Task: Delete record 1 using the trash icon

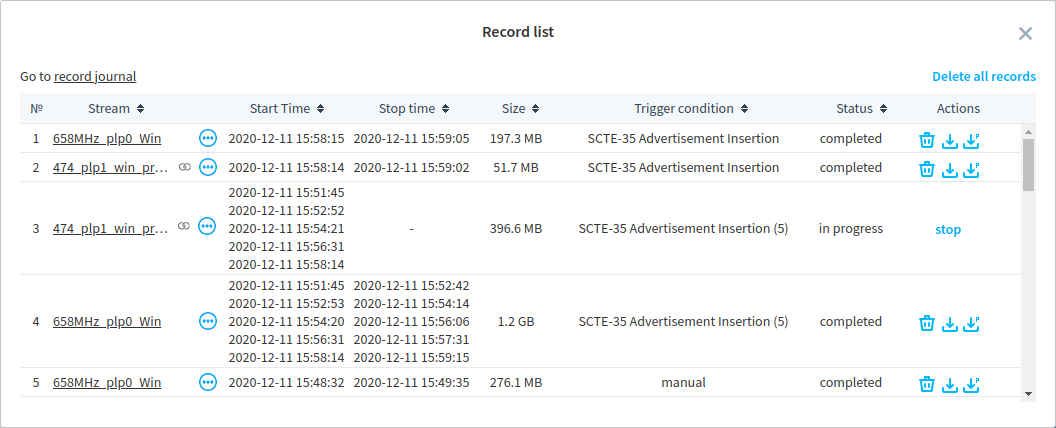Action: click(927, 140)
